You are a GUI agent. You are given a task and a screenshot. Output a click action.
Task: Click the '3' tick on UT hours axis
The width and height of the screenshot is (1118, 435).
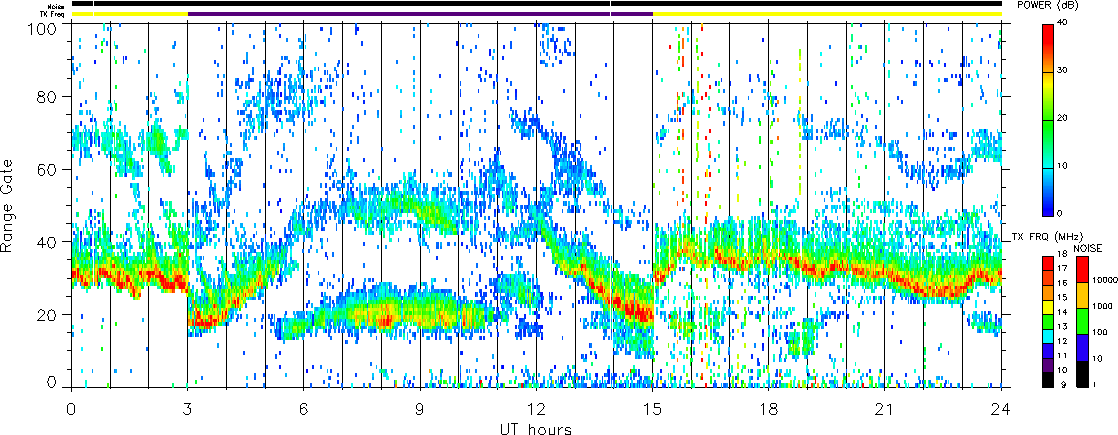(x=188, y=409)
